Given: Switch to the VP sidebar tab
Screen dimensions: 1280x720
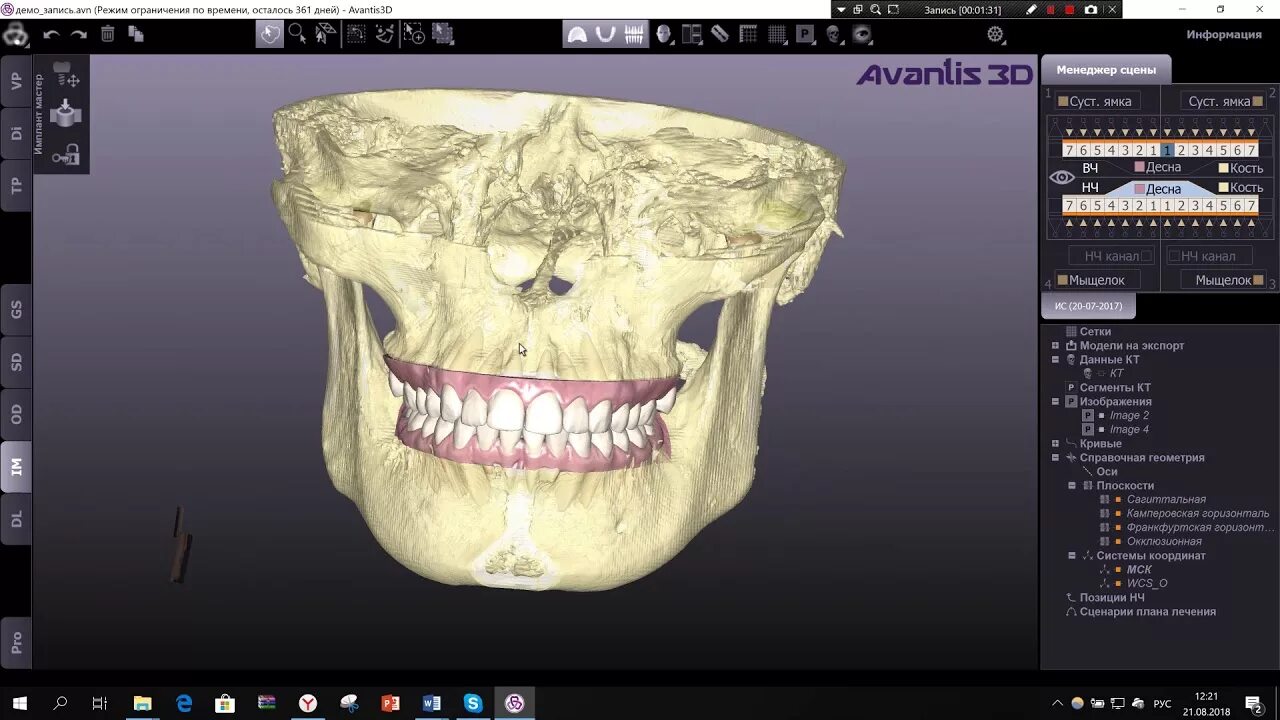Looking at the screenshot, I should click(17, 82).
